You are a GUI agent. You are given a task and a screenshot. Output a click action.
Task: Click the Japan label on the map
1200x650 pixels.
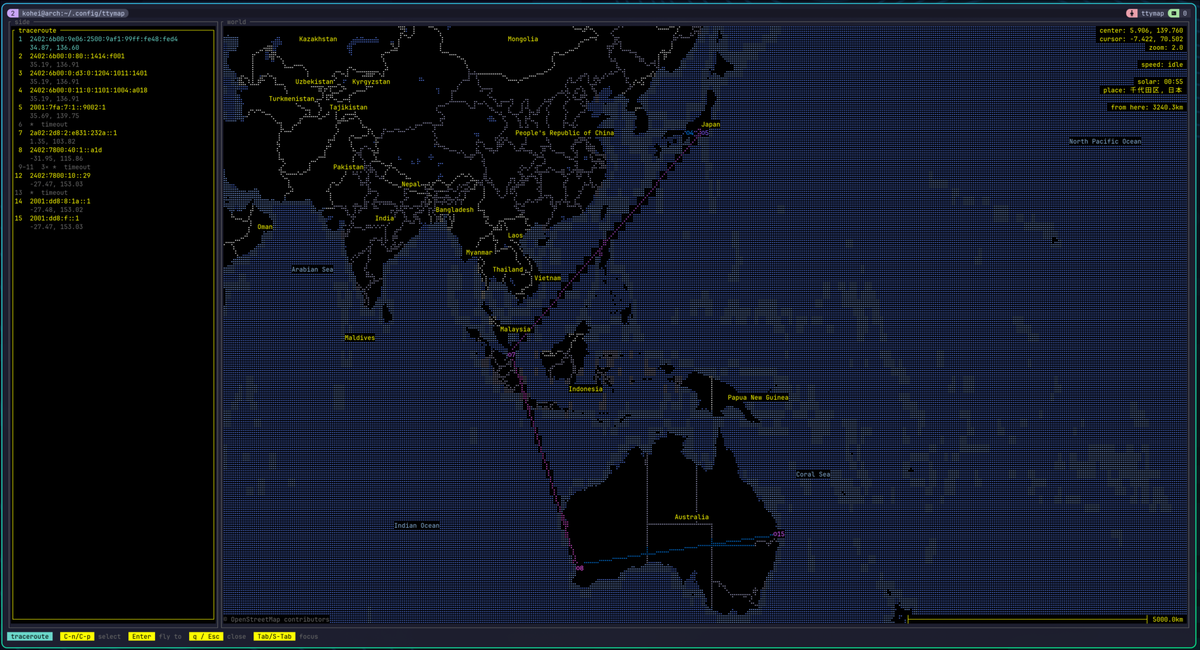[x=711, y=125]
